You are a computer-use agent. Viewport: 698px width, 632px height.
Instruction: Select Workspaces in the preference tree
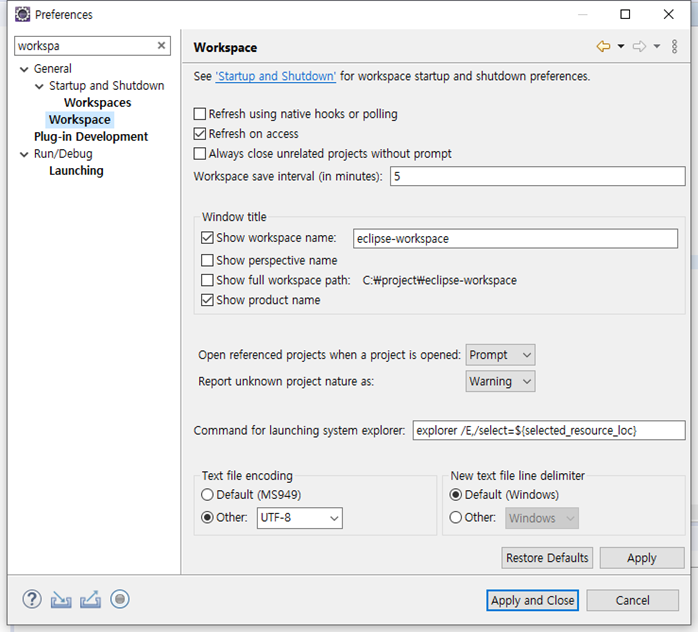point(97,103)
